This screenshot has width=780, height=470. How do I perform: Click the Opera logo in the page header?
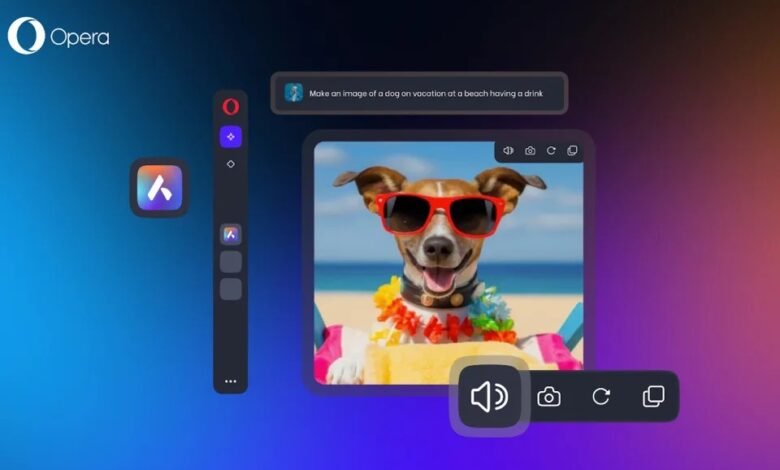58,36
